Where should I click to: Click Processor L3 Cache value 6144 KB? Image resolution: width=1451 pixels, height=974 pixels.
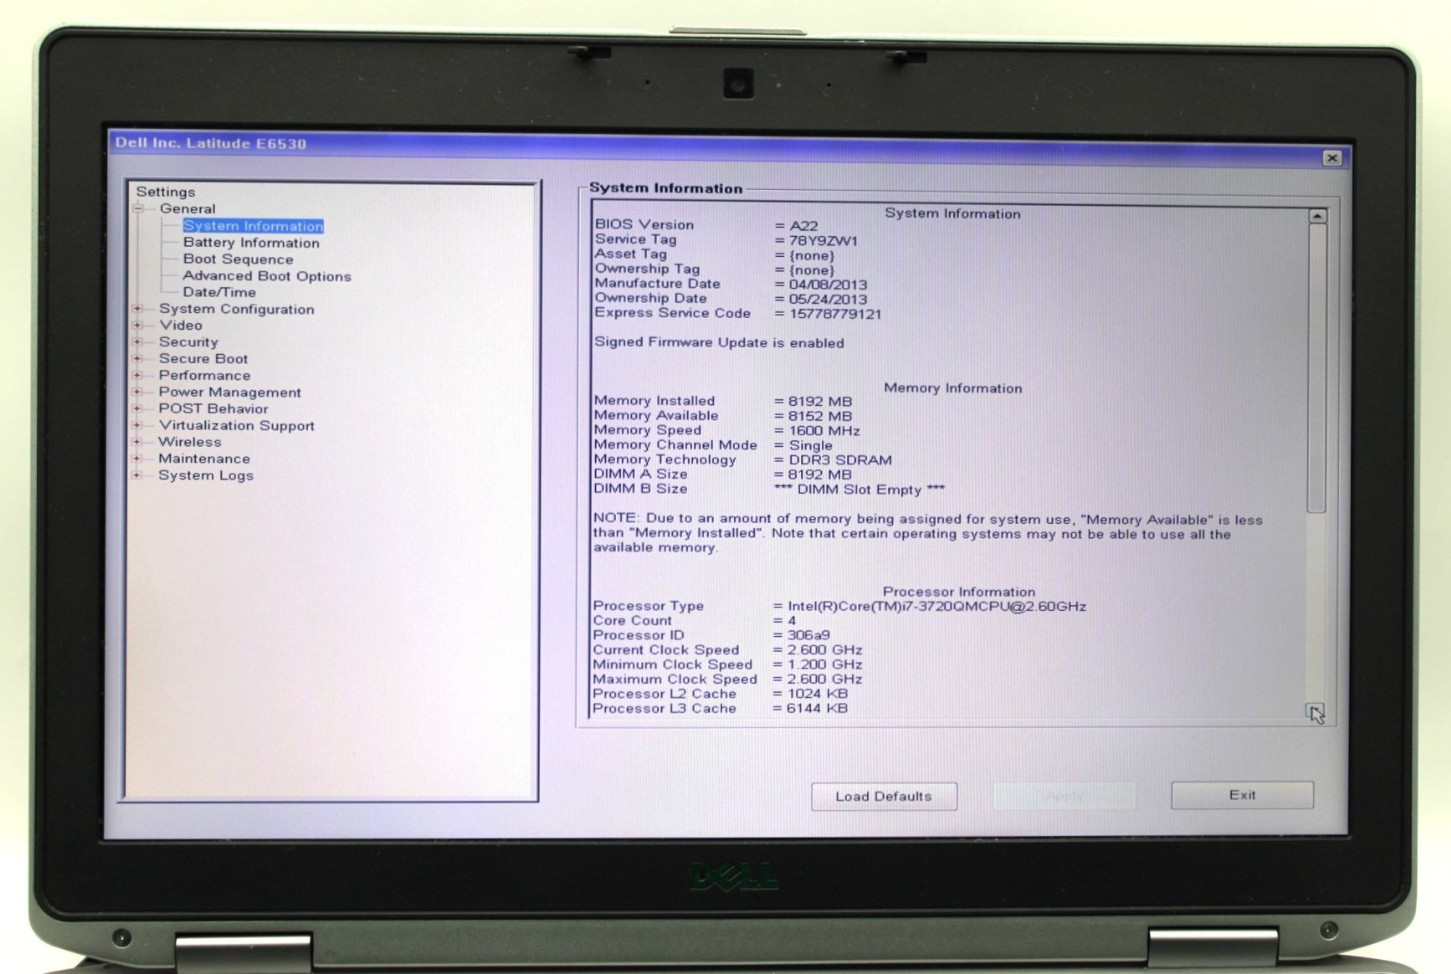click(817, 708)
